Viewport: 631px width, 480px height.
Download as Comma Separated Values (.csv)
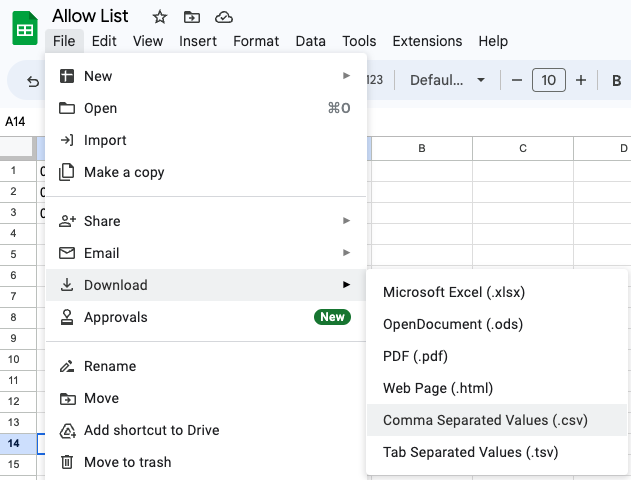click(497, 420)
